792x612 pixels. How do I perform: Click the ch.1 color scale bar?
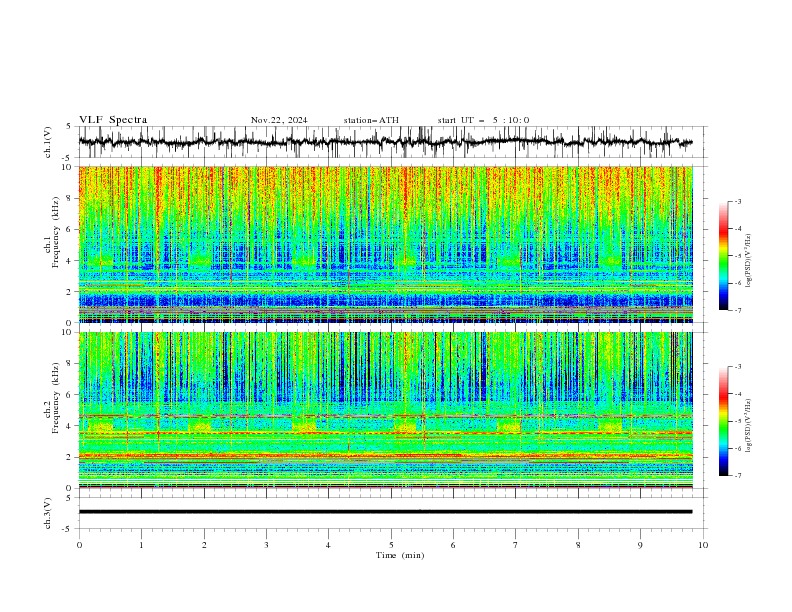pos(723,256)
